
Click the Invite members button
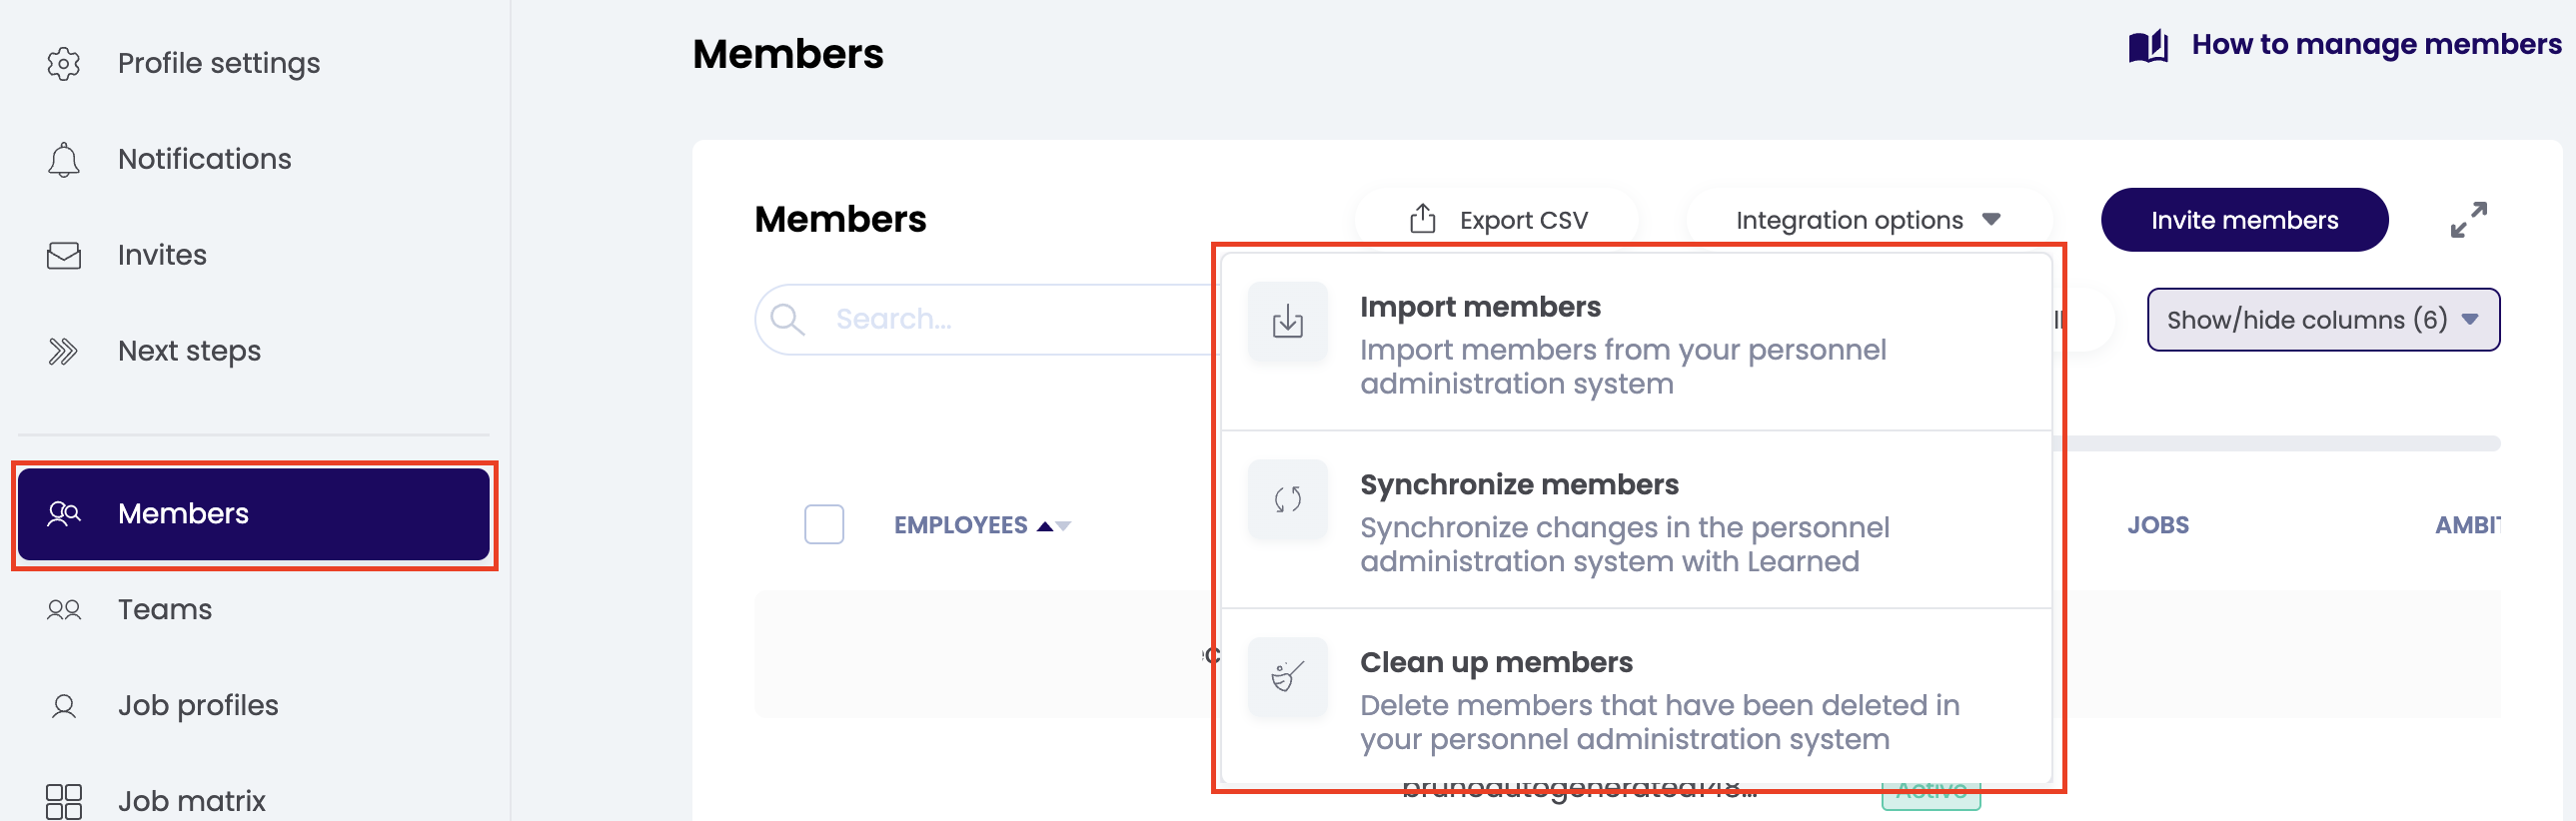(x=2244, y=220)
